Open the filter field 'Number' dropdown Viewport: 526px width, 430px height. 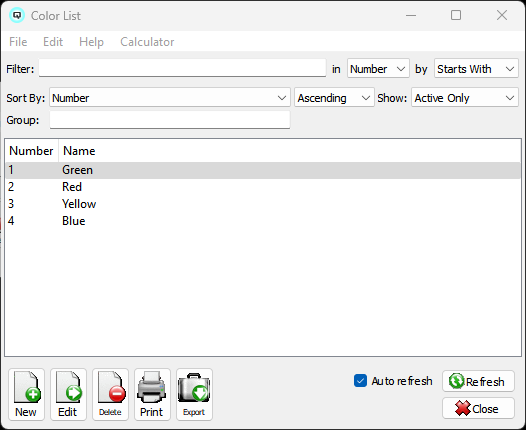coord(378,68)
